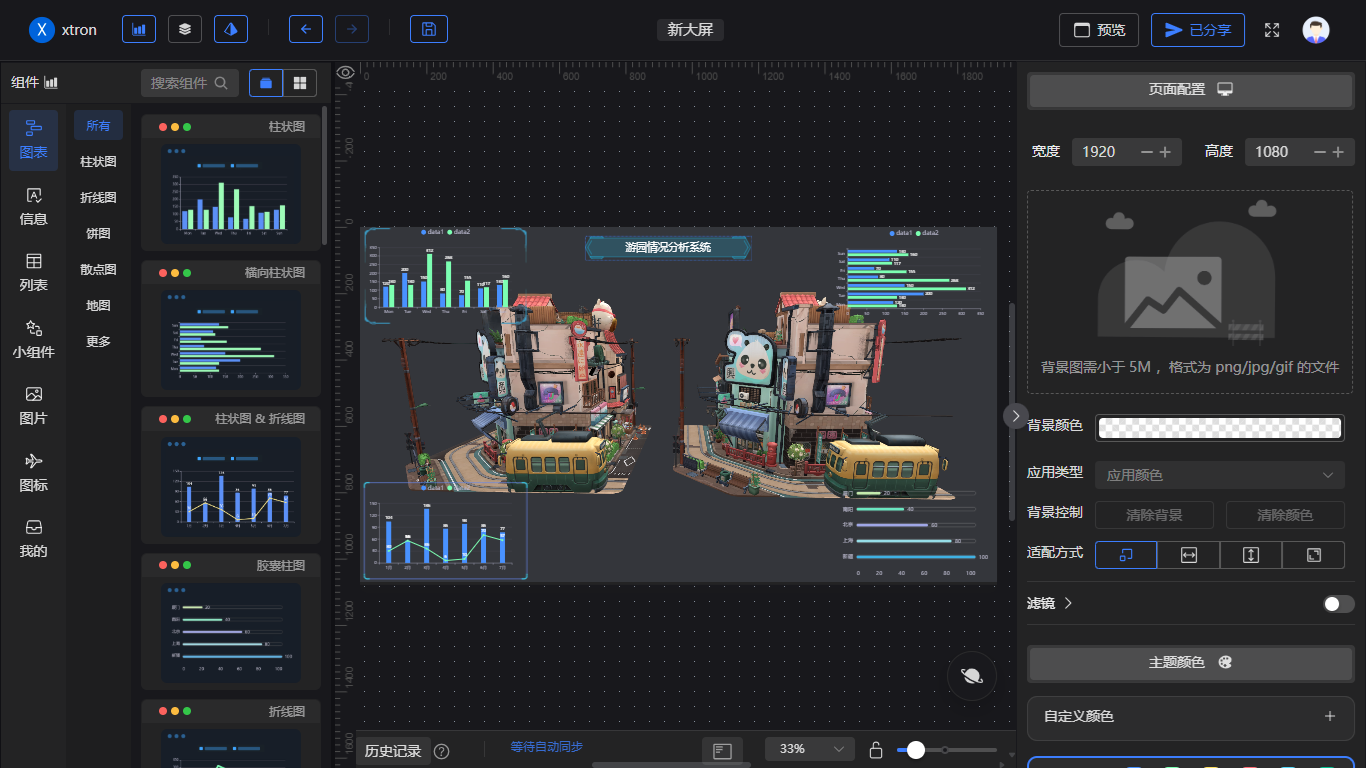Switch to single-column list view icon

(x=266, y=83)
